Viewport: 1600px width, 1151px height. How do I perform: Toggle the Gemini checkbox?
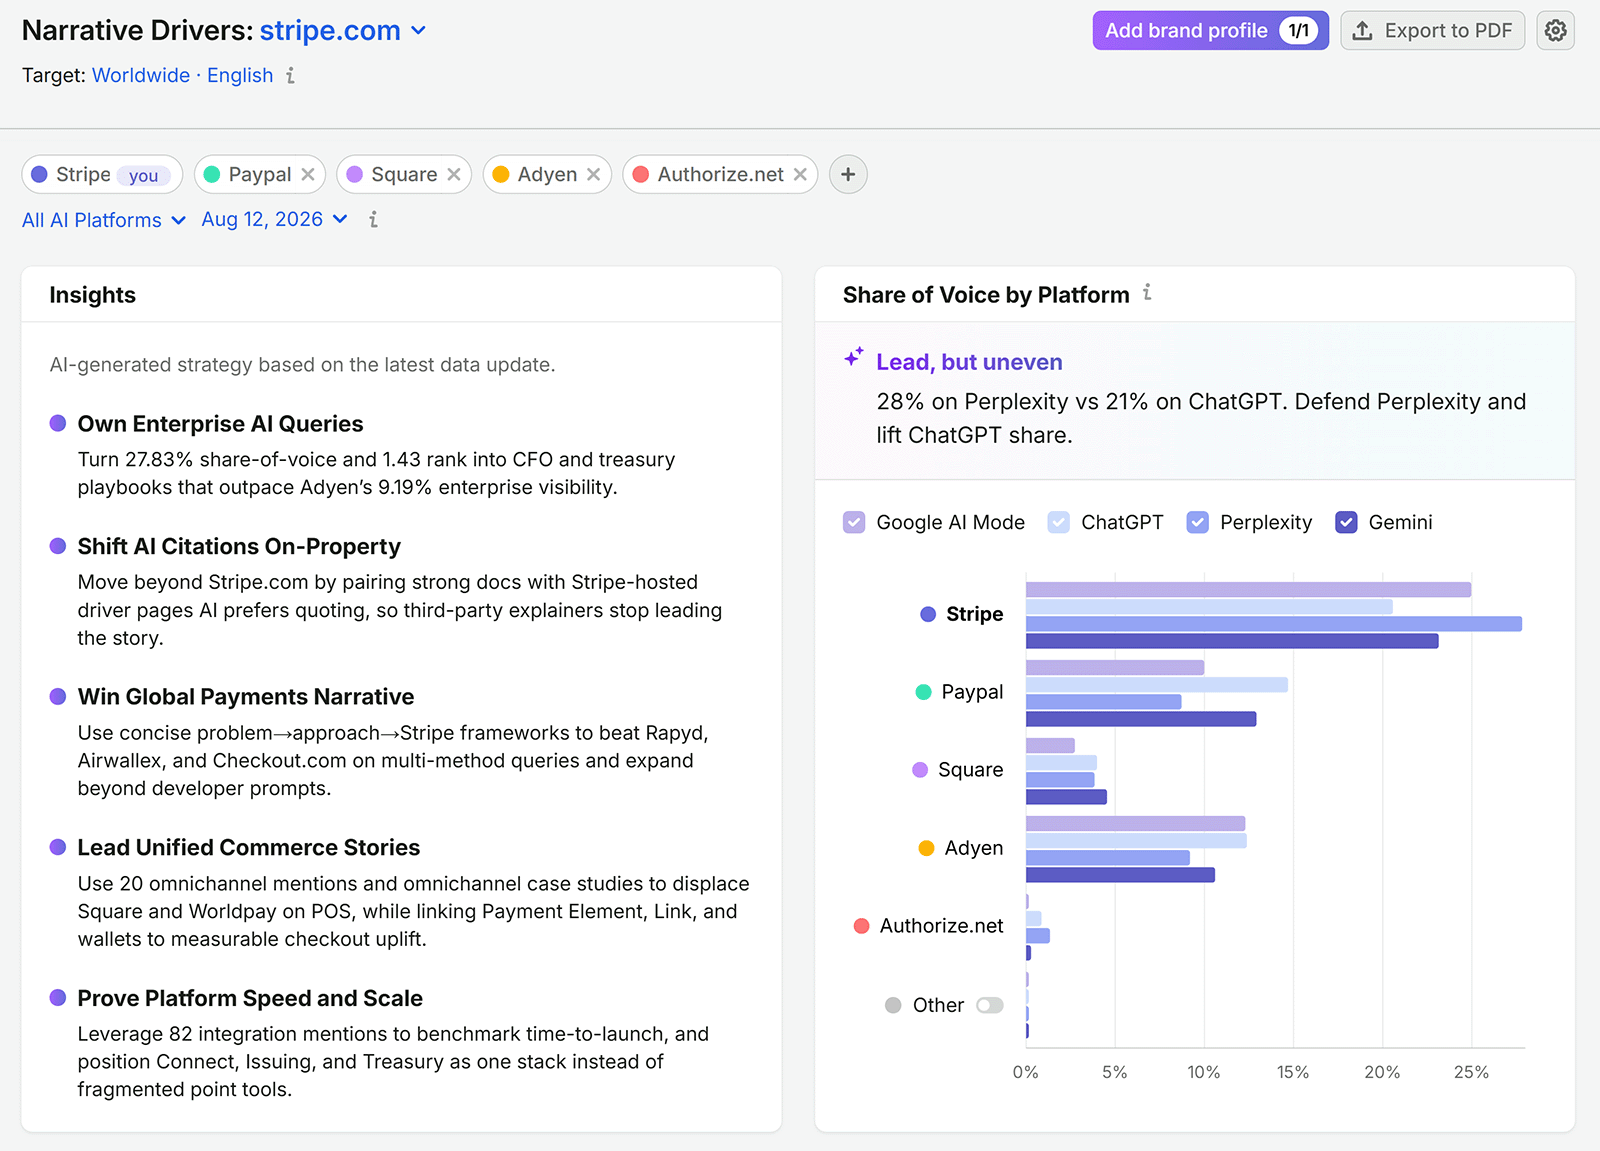1347,522
